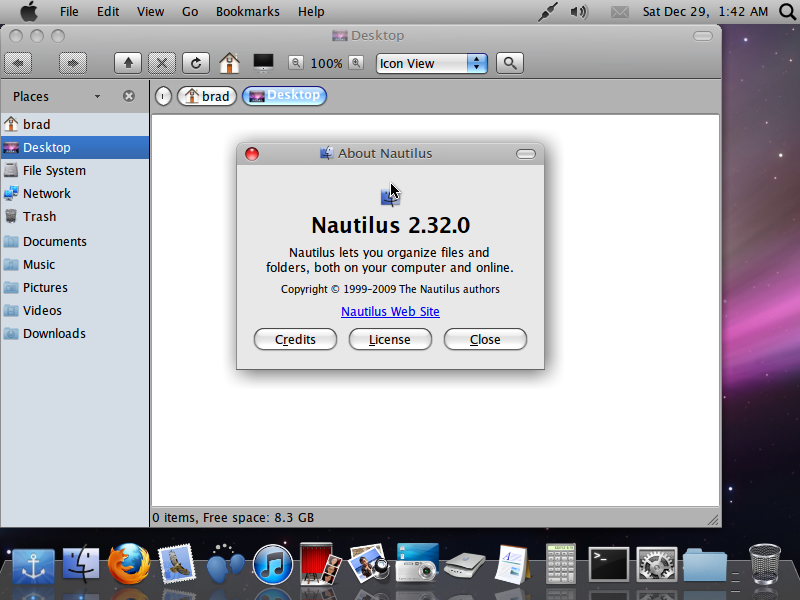Open the Places sidebar chooser dropdown
This screenshot has width=800, height=600.
(97, 96)
